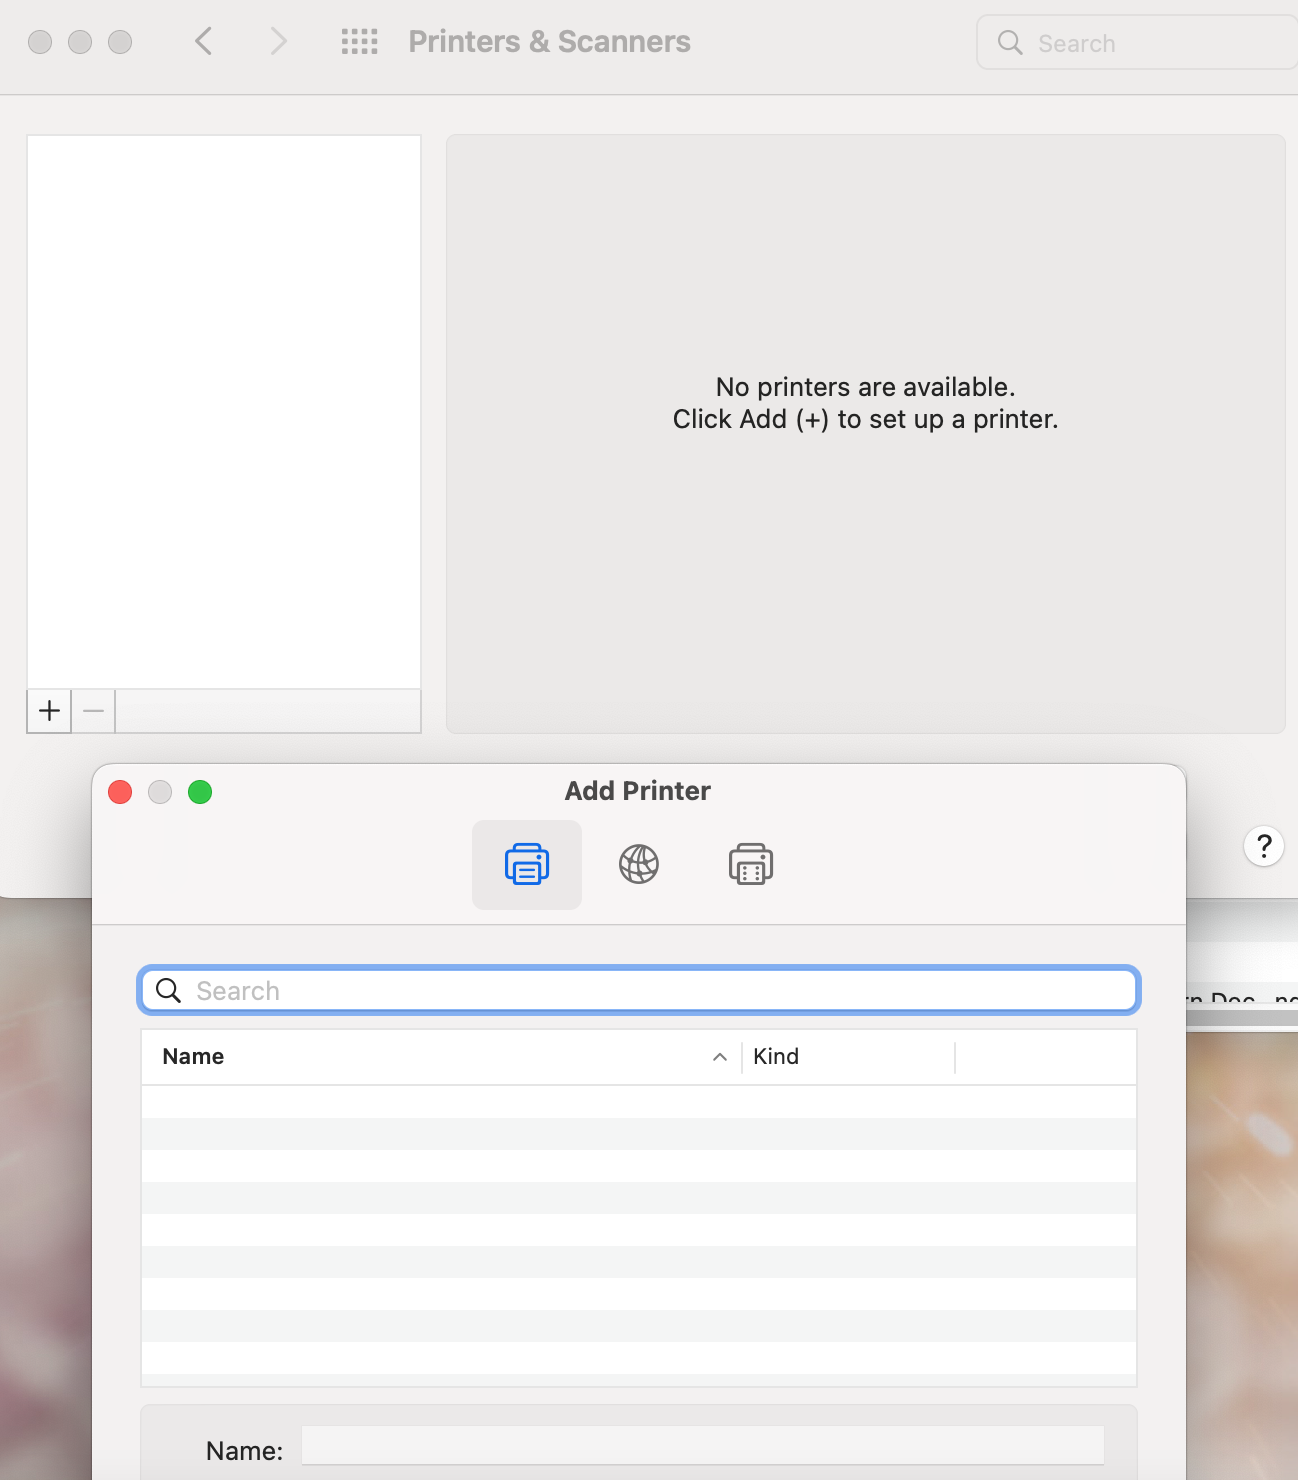Switch to the IP globe tab

tap(638, 865)
